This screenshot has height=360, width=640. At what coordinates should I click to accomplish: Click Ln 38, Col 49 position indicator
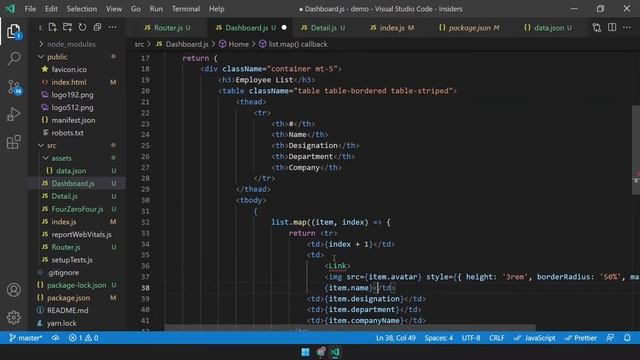pyautogui.click(x=396, y=338)
